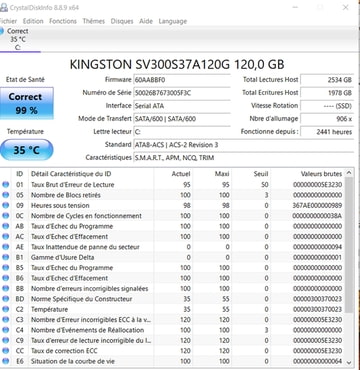Open the Disques menu
The height and width of the screenshot is (370, 360).
coord(122,21)
